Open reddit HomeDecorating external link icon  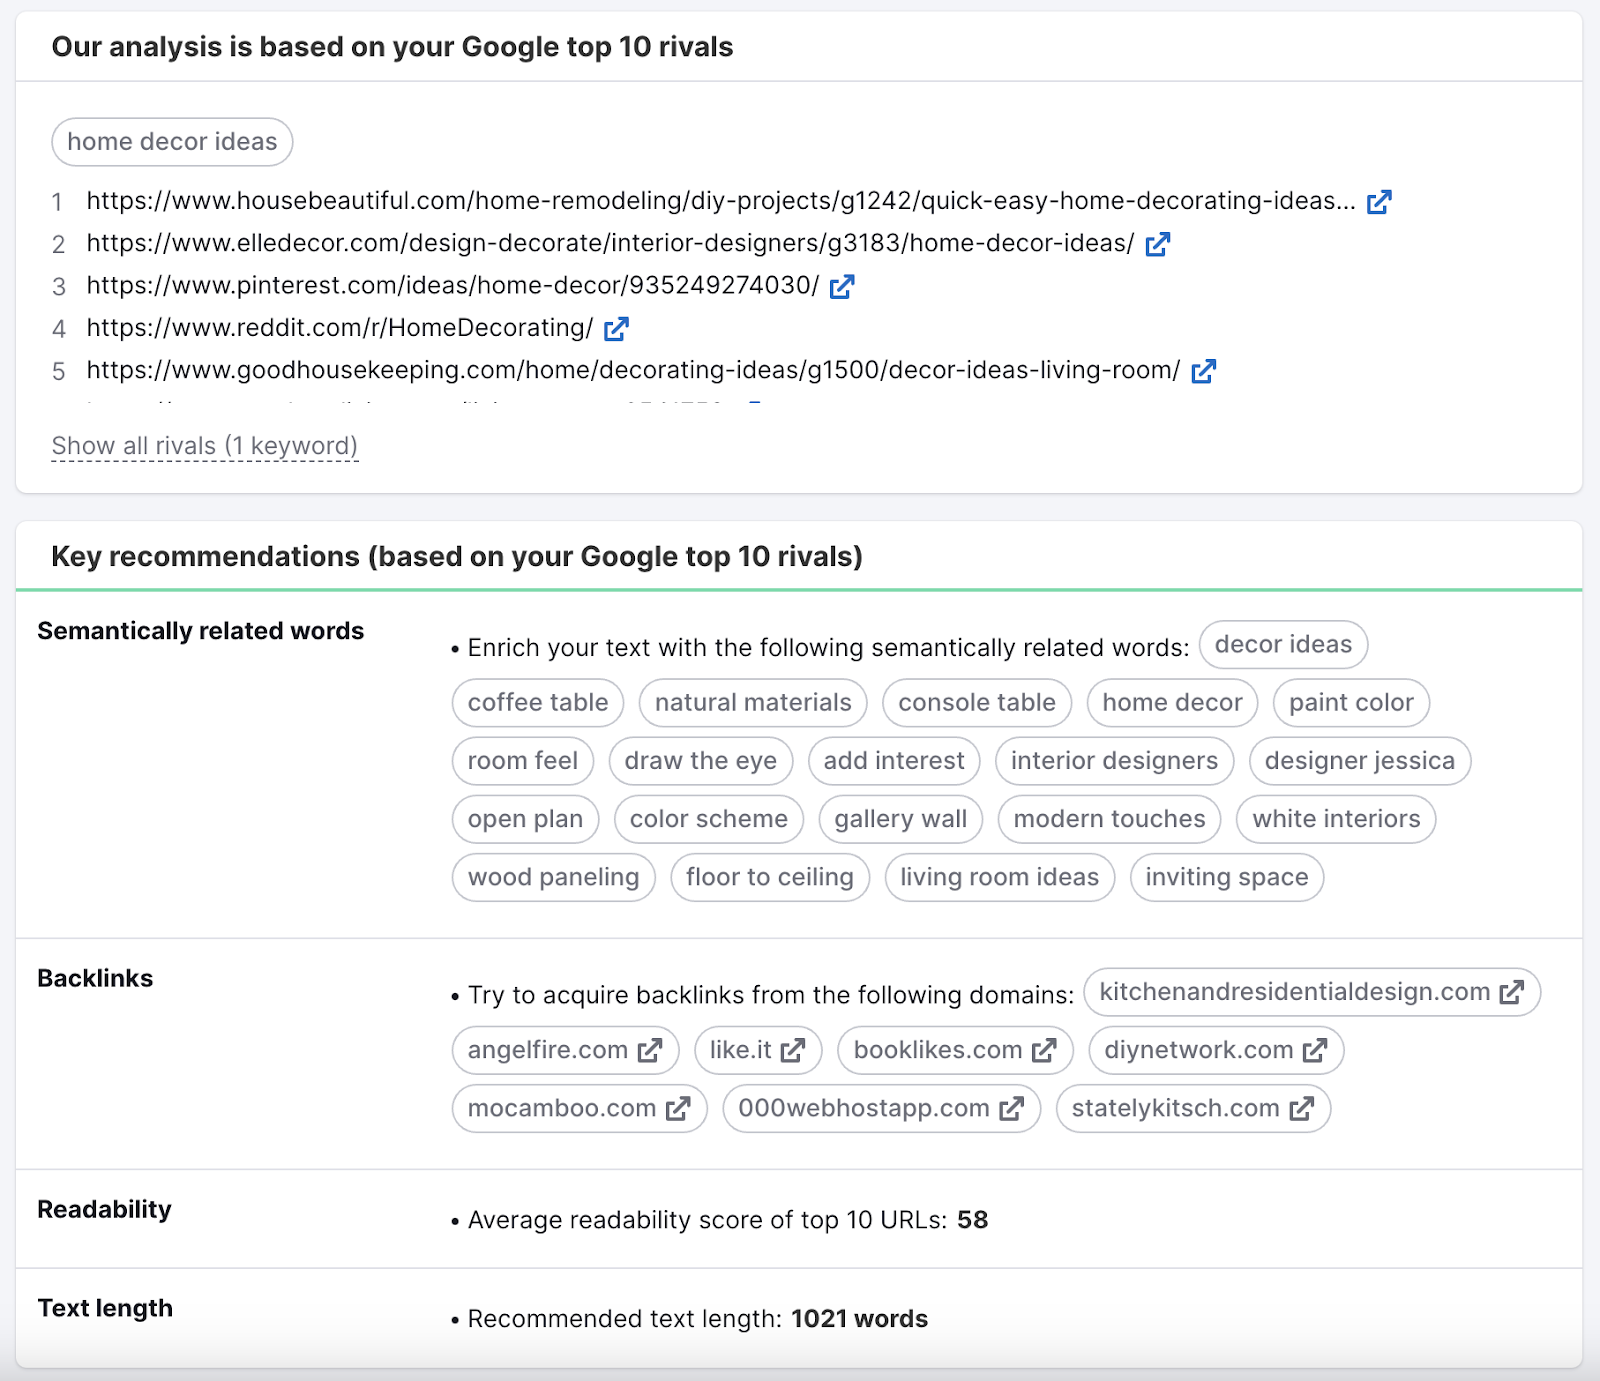click(616, 329)
